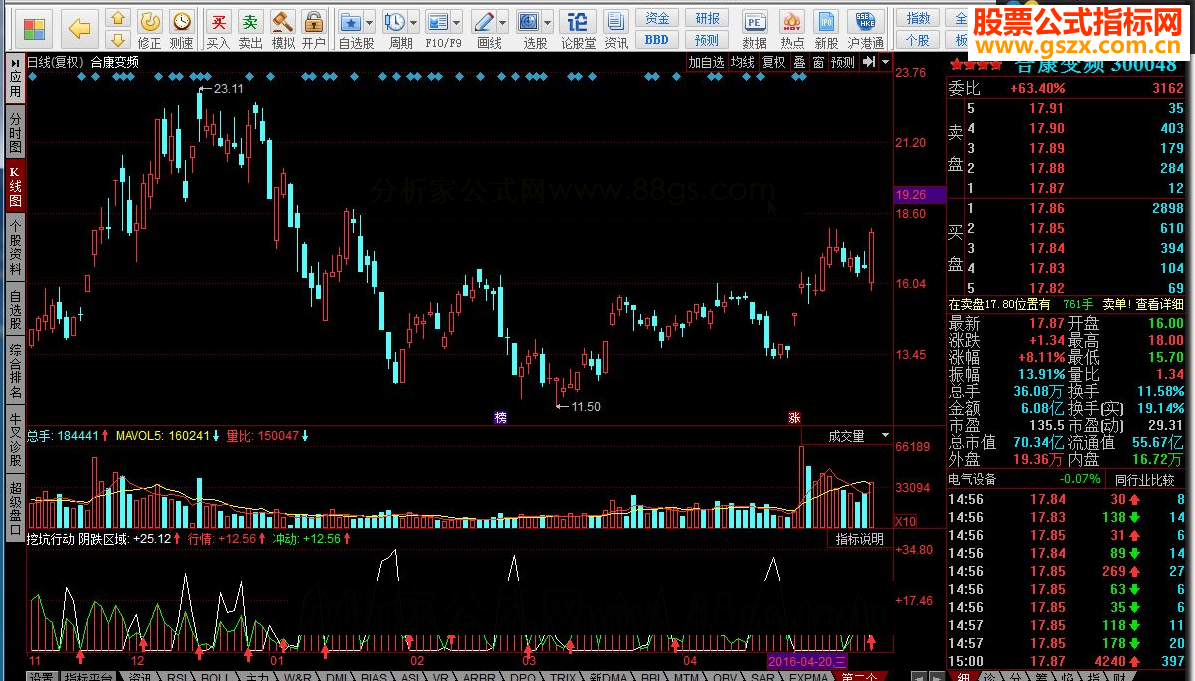
Task: Open the 自选股 watchlist folder icon
Action: (351, 23)
